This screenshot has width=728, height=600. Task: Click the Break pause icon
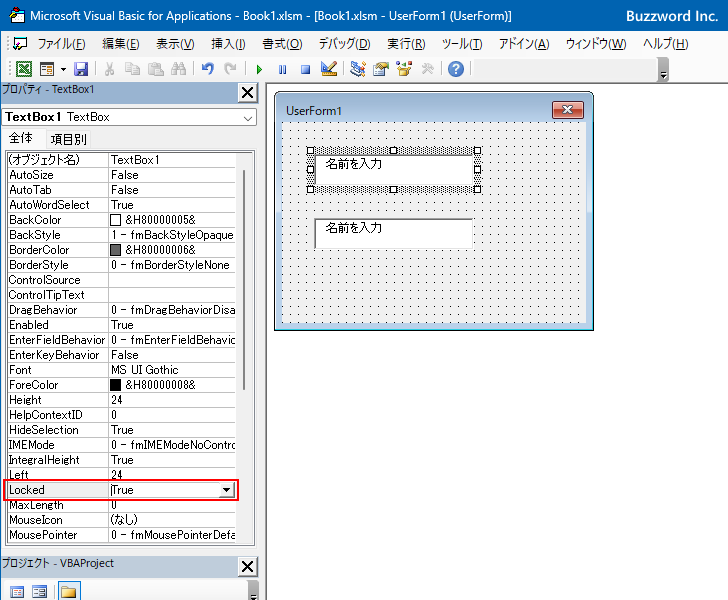tap(282, 70)
